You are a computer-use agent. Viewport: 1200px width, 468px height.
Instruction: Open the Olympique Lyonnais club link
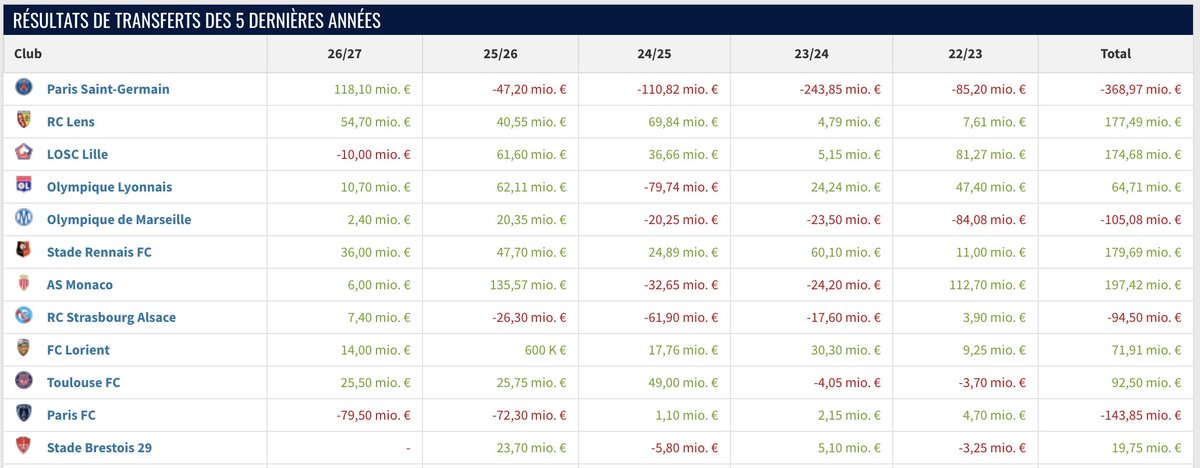[109, 187]
